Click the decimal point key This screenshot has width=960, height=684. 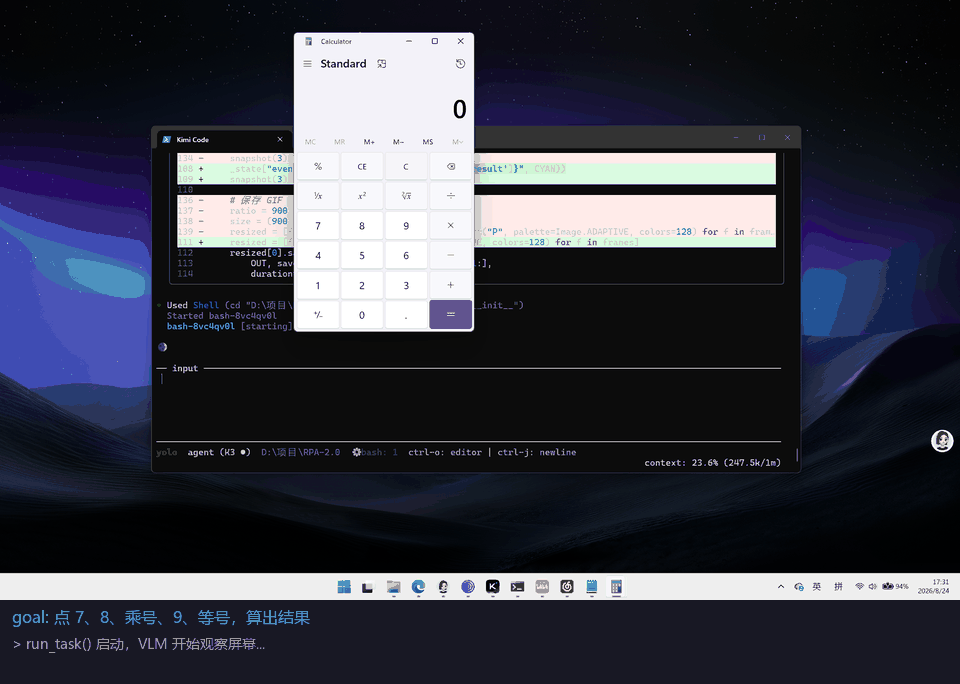[406, 315]
